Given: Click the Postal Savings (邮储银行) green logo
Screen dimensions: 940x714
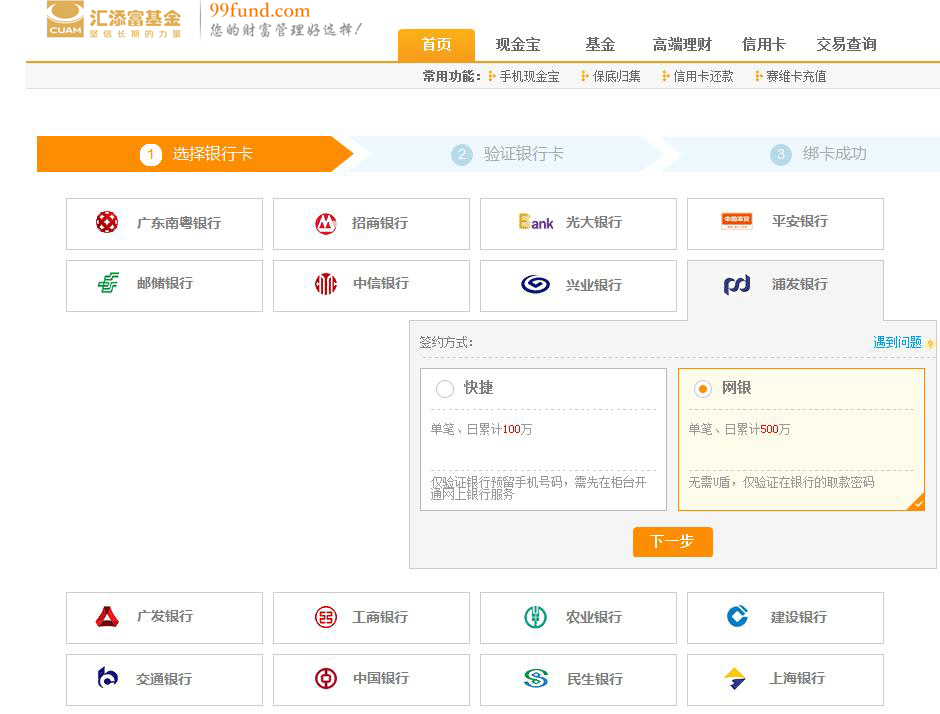Looking at the screenshot, I should 108,284.
